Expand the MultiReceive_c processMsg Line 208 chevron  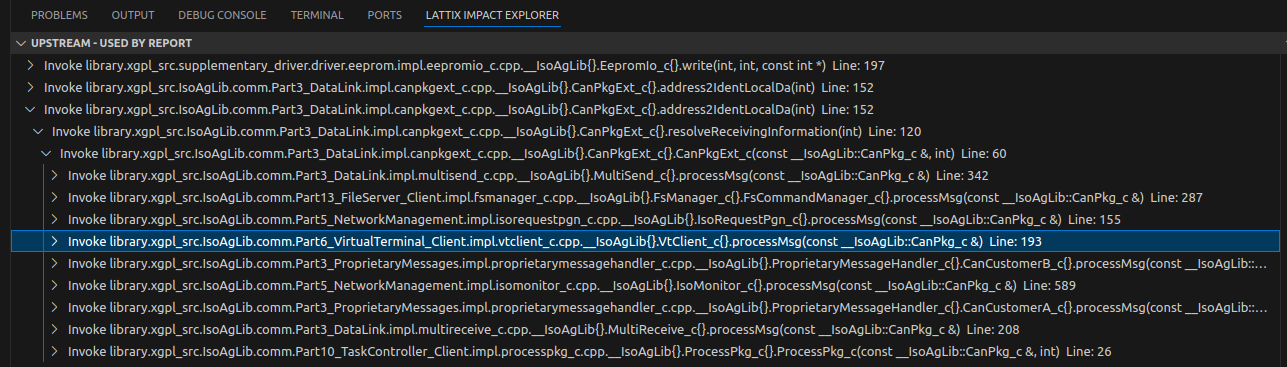[x=55, y=329]
